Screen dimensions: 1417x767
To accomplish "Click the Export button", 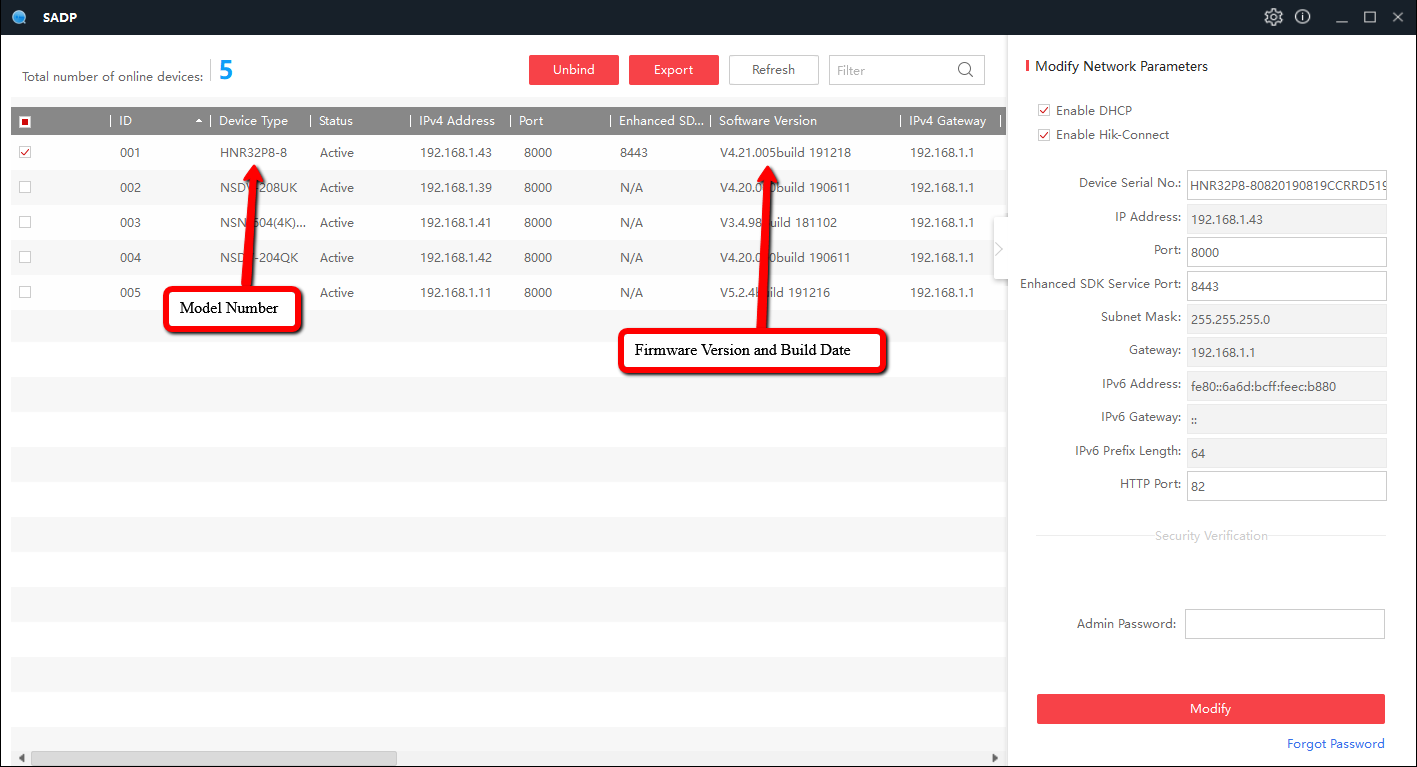I will 674,70.
